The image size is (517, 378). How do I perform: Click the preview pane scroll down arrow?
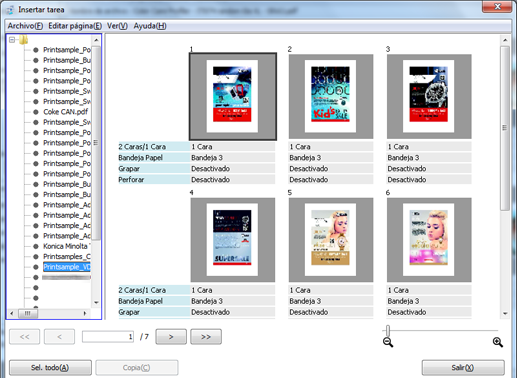coord(505,313)
